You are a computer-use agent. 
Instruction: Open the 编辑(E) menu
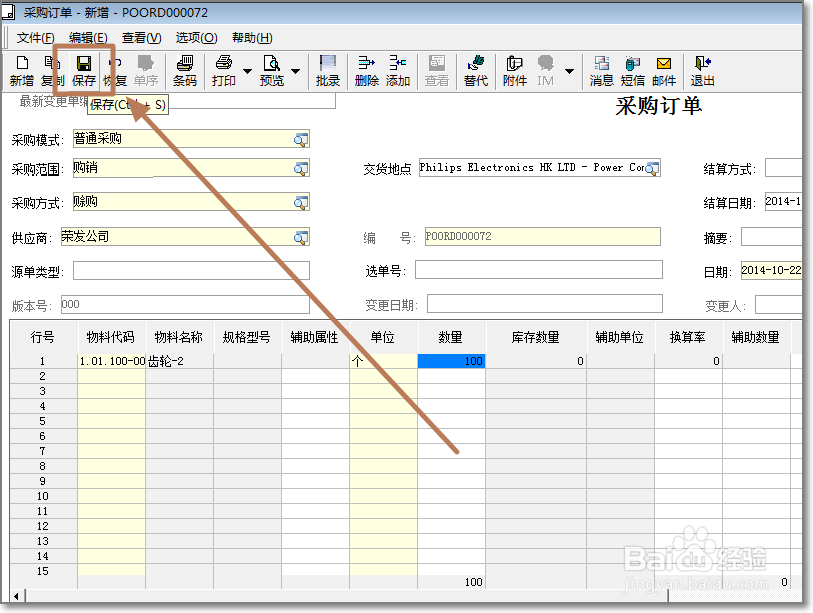click(x=88, y=38)
